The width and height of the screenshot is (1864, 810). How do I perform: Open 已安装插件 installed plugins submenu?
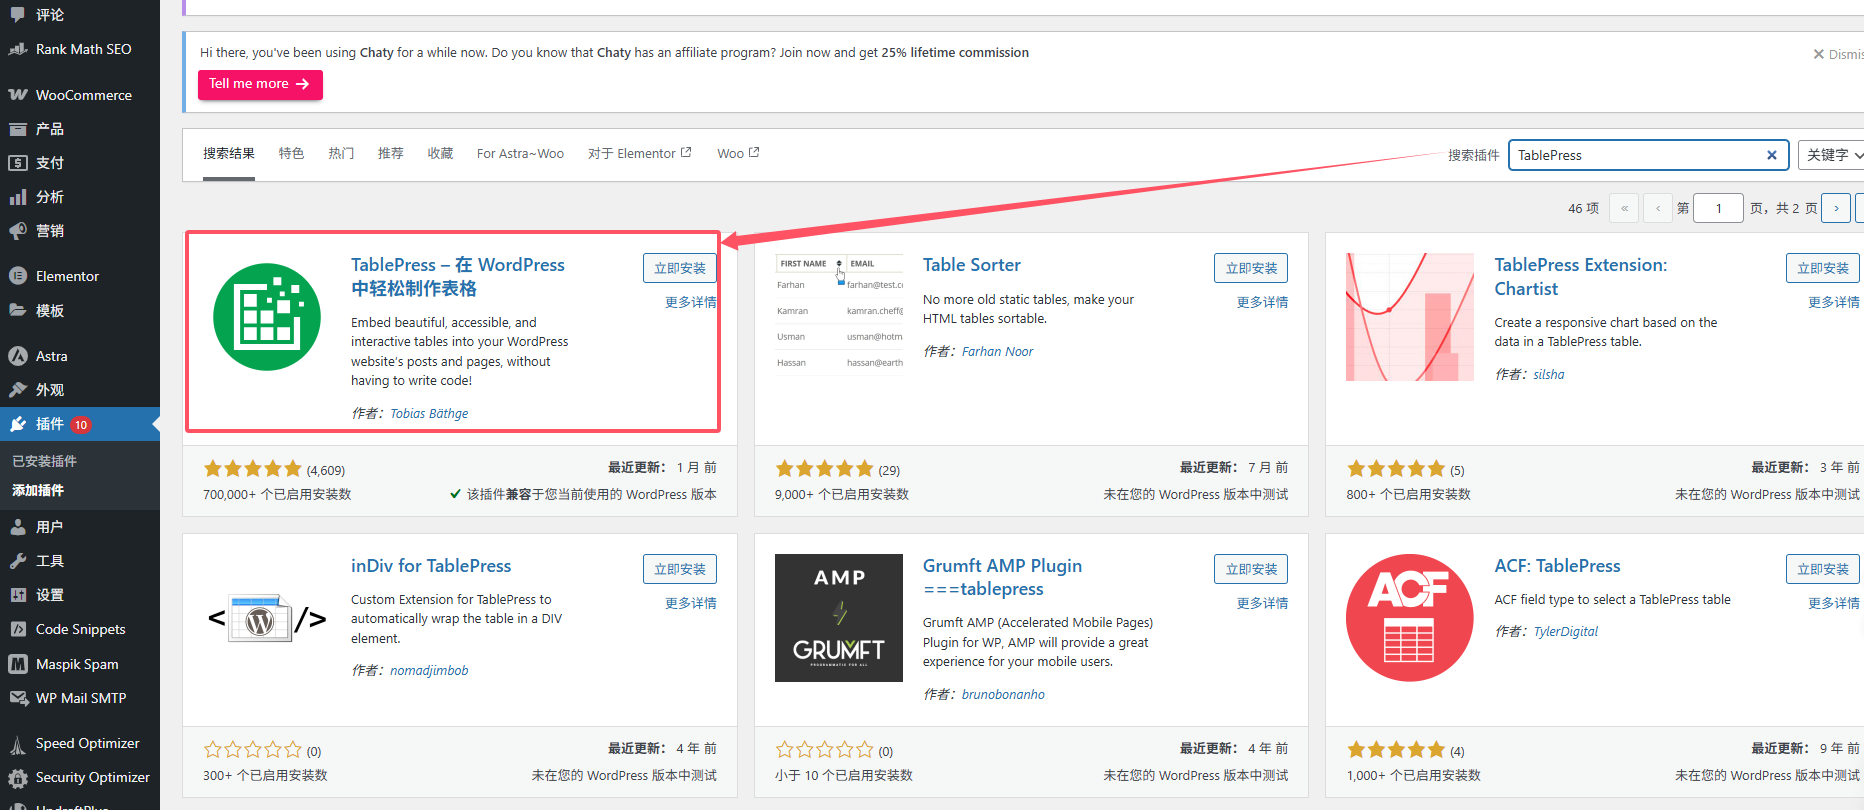point(45,461)
